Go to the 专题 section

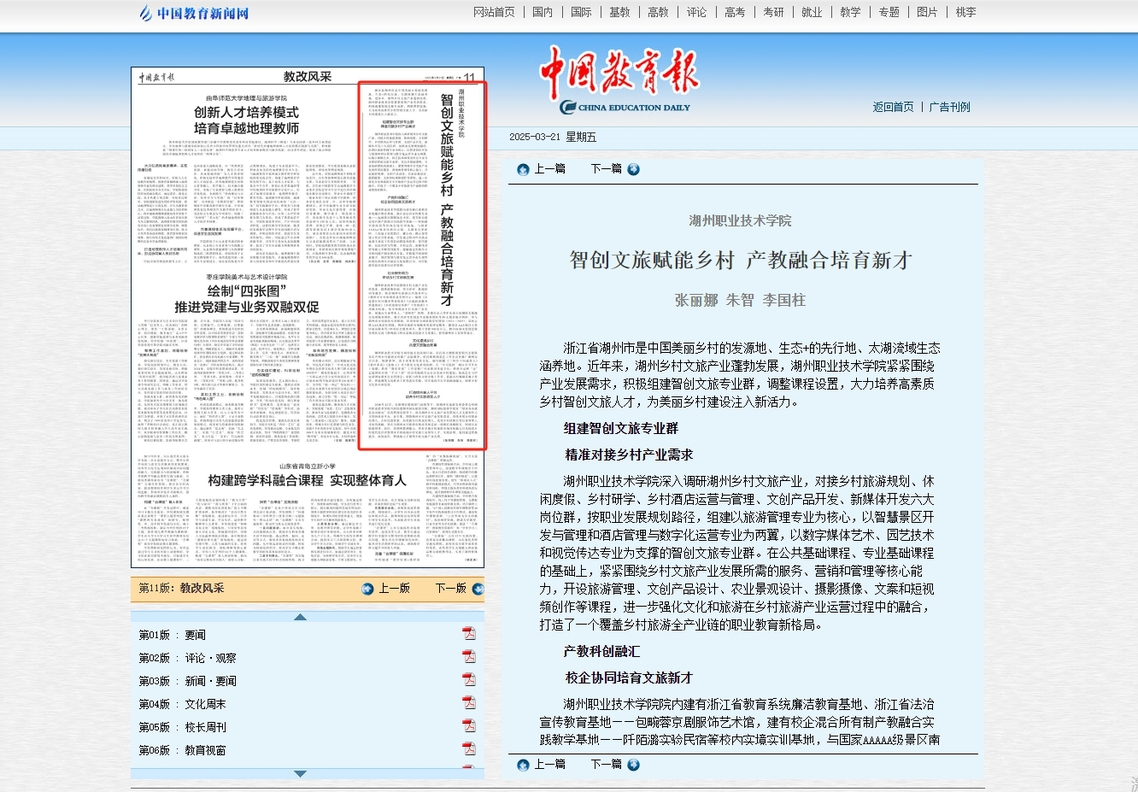click(888, 12)
